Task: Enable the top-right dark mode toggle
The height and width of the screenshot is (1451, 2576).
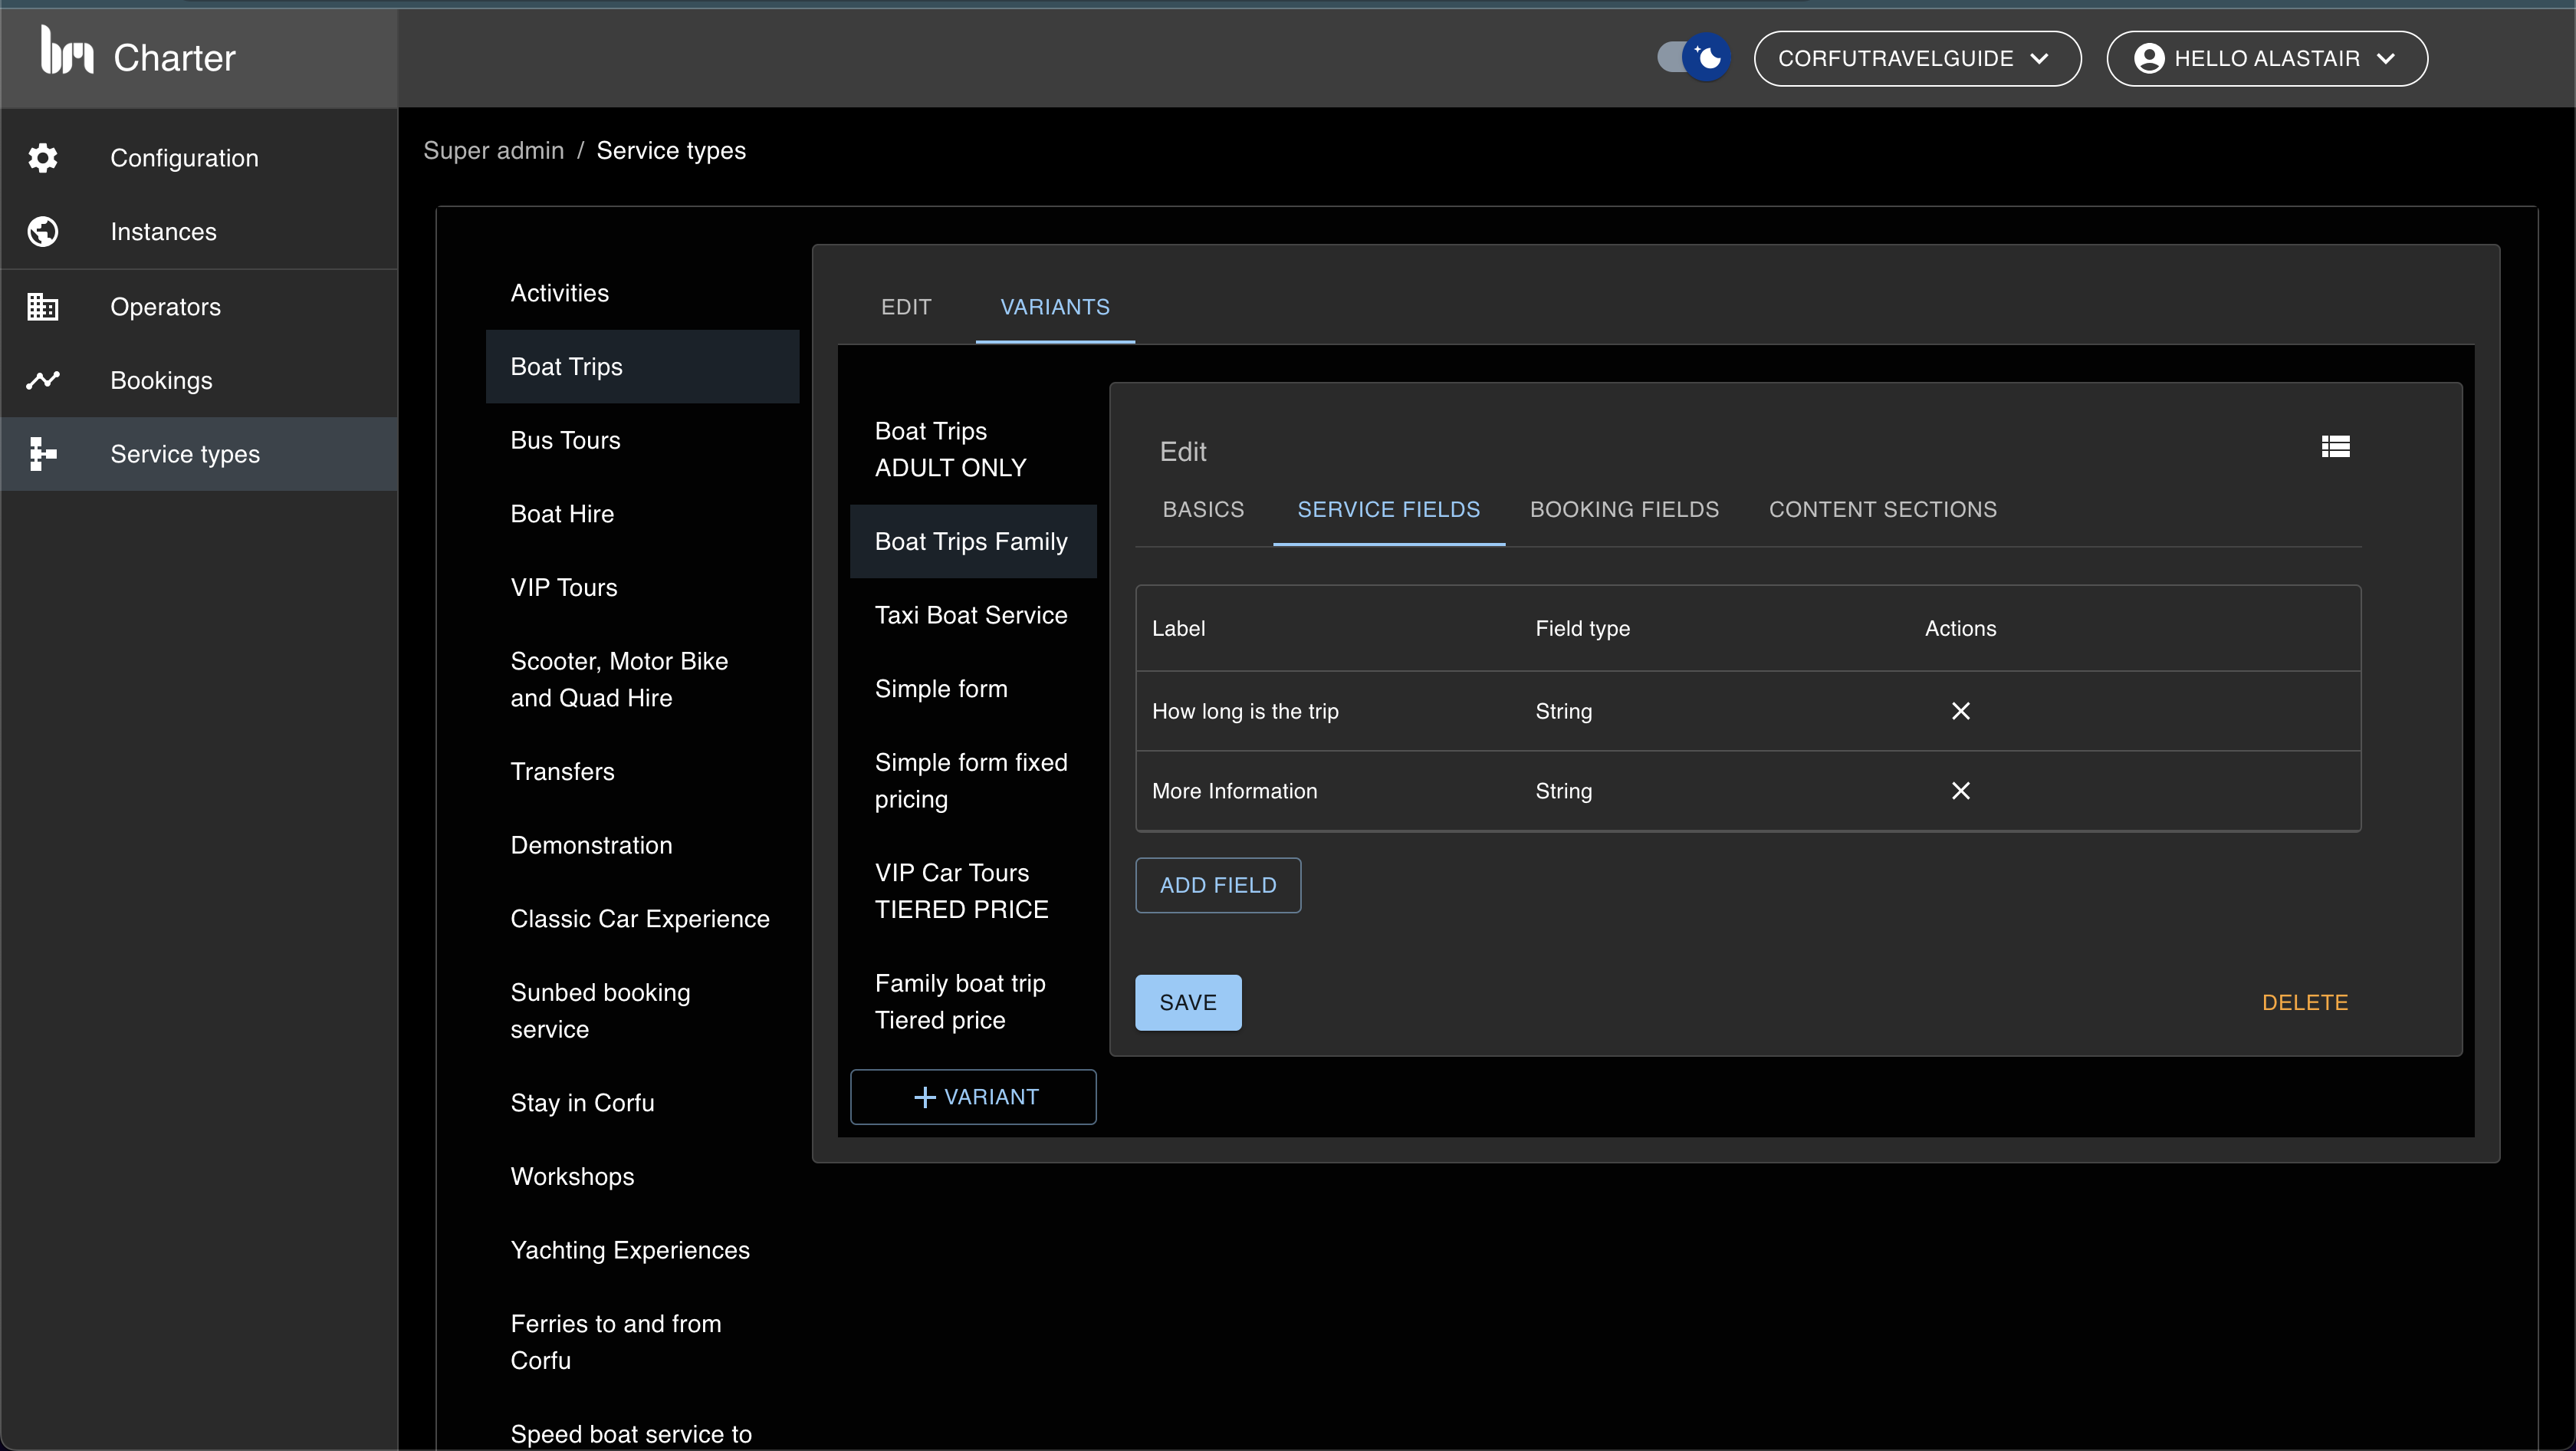Action: (1690, 57)
